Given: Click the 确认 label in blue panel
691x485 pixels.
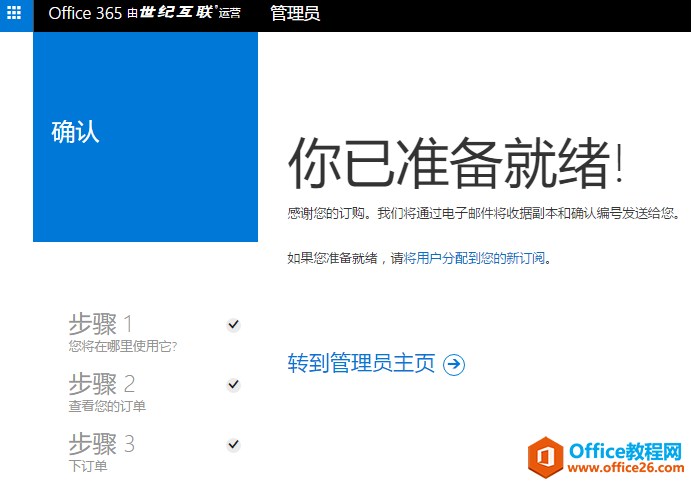Looking at the screenshot, I should [75, 132].
